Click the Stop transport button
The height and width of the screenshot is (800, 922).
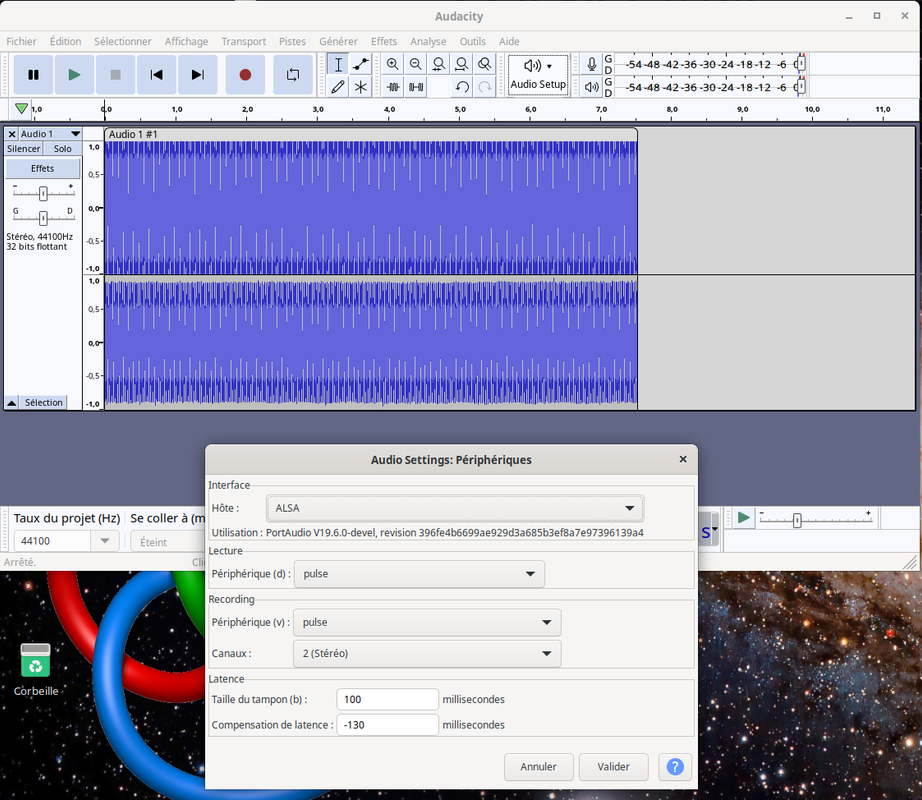pyautogui.click(x=116, y=75)
